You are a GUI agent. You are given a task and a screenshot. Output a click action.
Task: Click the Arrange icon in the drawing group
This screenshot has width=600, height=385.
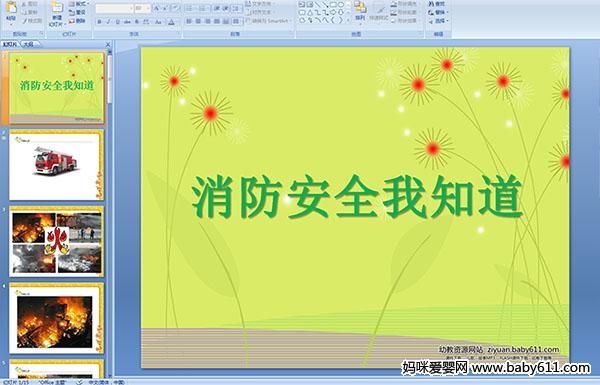(x=360, y=11)
